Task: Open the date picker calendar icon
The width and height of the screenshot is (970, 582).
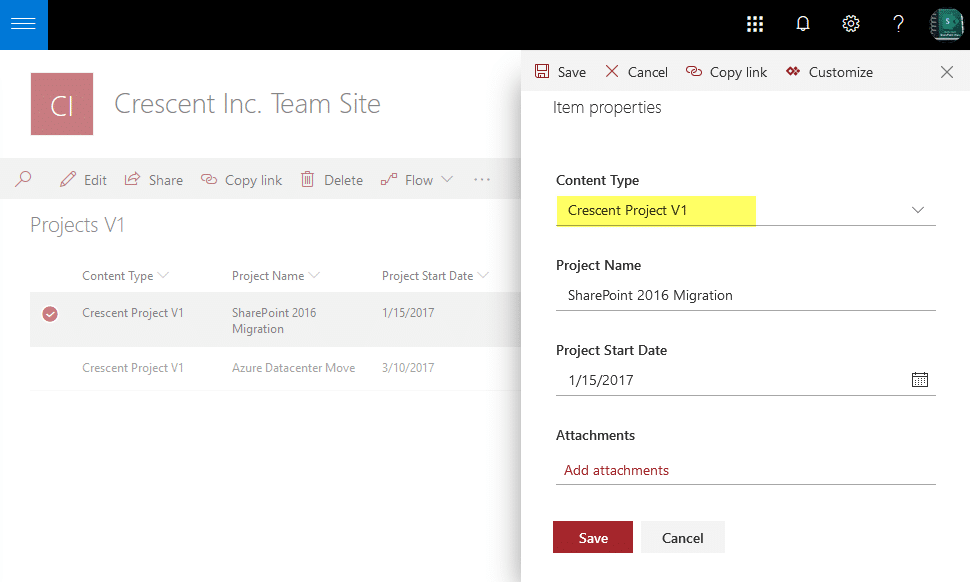Action: pos(919,380)
